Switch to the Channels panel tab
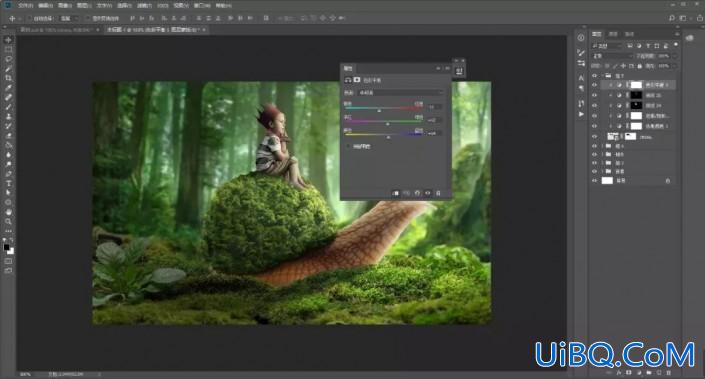The height and width of the screenshot is (379, 705). coord(613,34)
